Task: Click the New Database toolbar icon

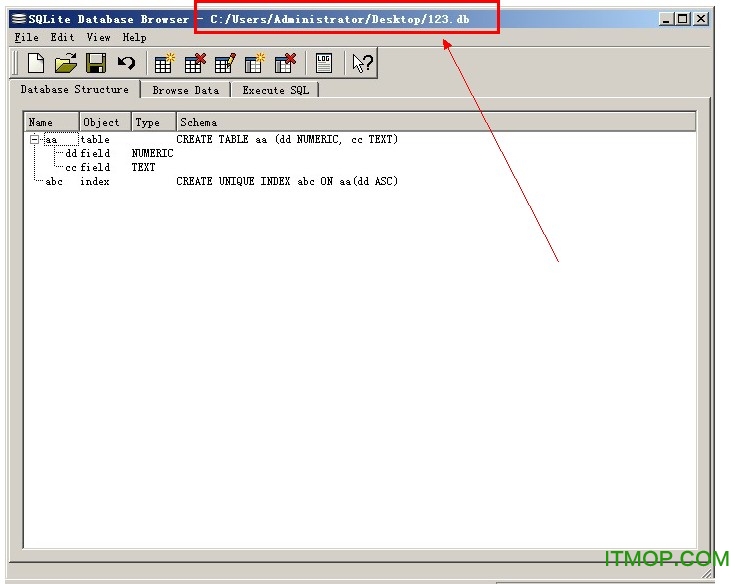Action: [36, 63]
